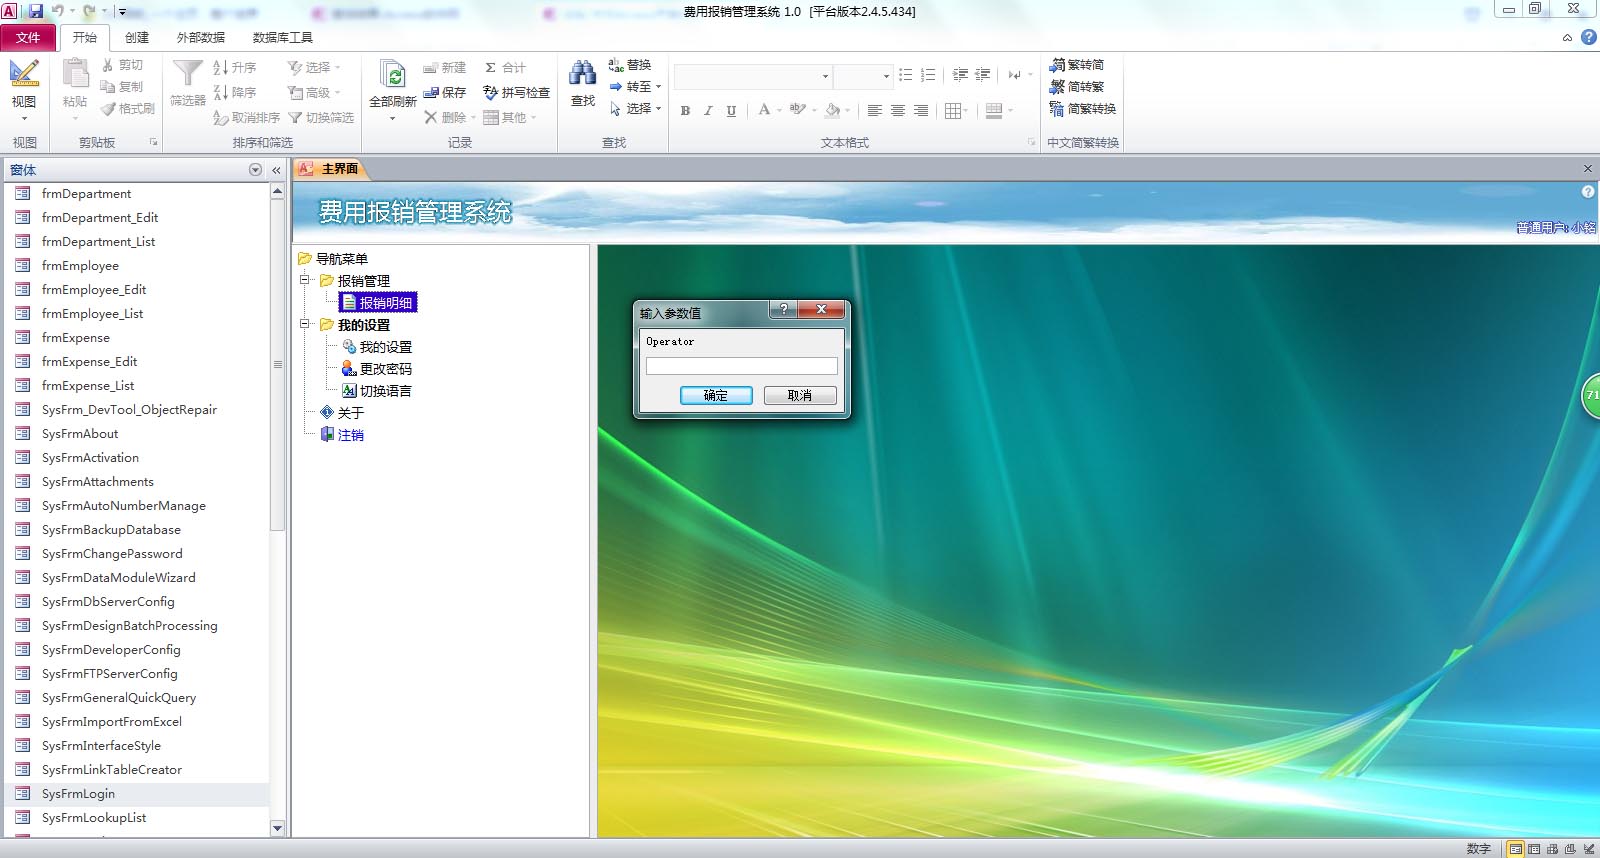Click 新建 new record button

pyautogui.click(x=445, y=67)
